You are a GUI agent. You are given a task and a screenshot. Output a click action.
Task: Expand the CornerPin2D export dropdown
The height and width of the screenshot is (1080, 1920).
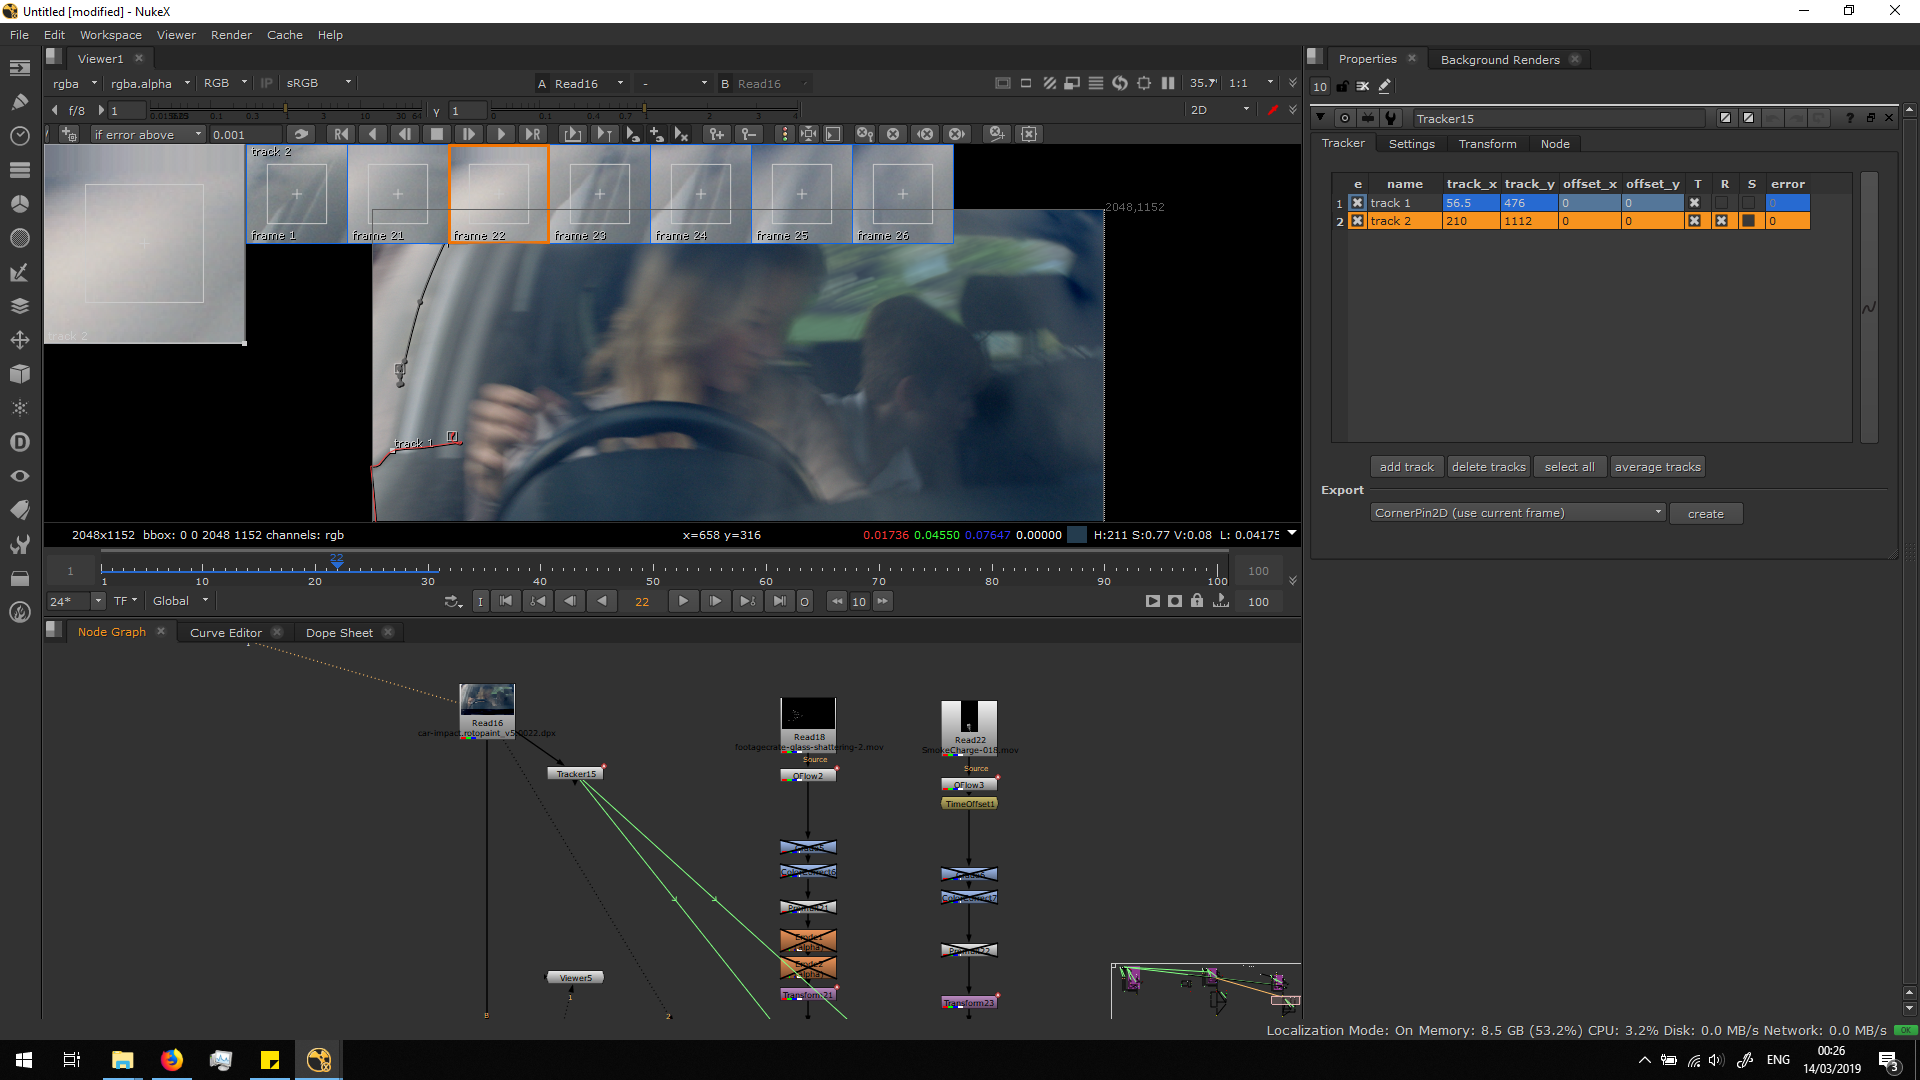[x=1517, y=513]
